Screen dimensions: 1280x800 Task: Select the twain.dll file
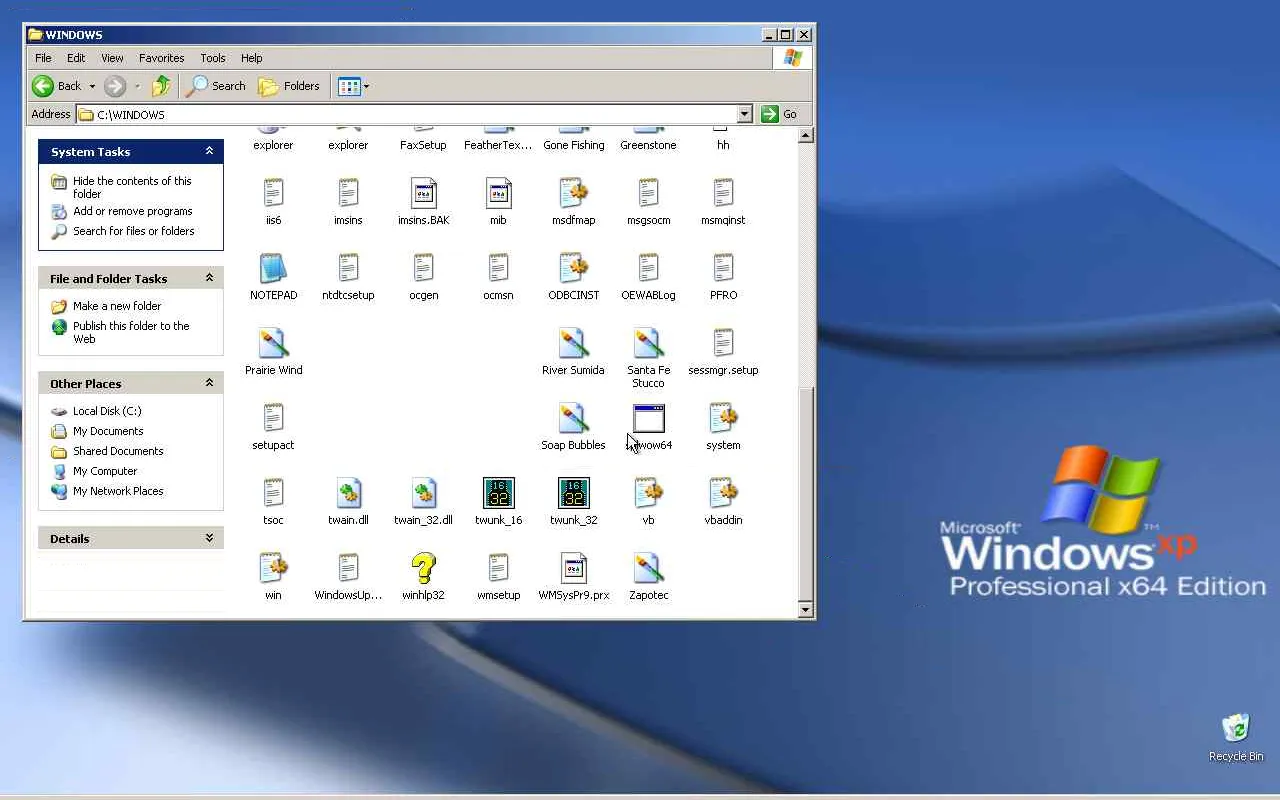(348, 493)
